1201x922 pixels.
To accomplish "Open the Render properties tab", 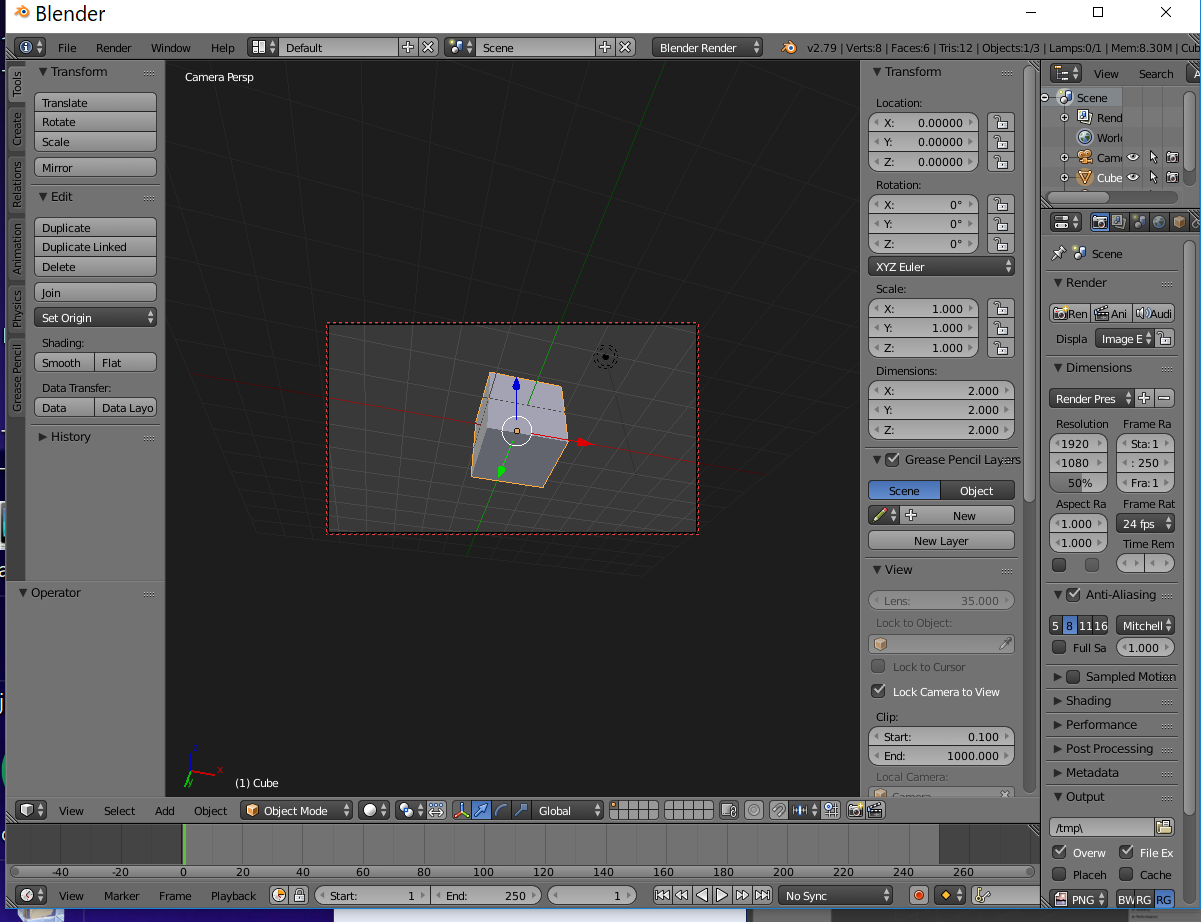I will tap(1099, 222).
